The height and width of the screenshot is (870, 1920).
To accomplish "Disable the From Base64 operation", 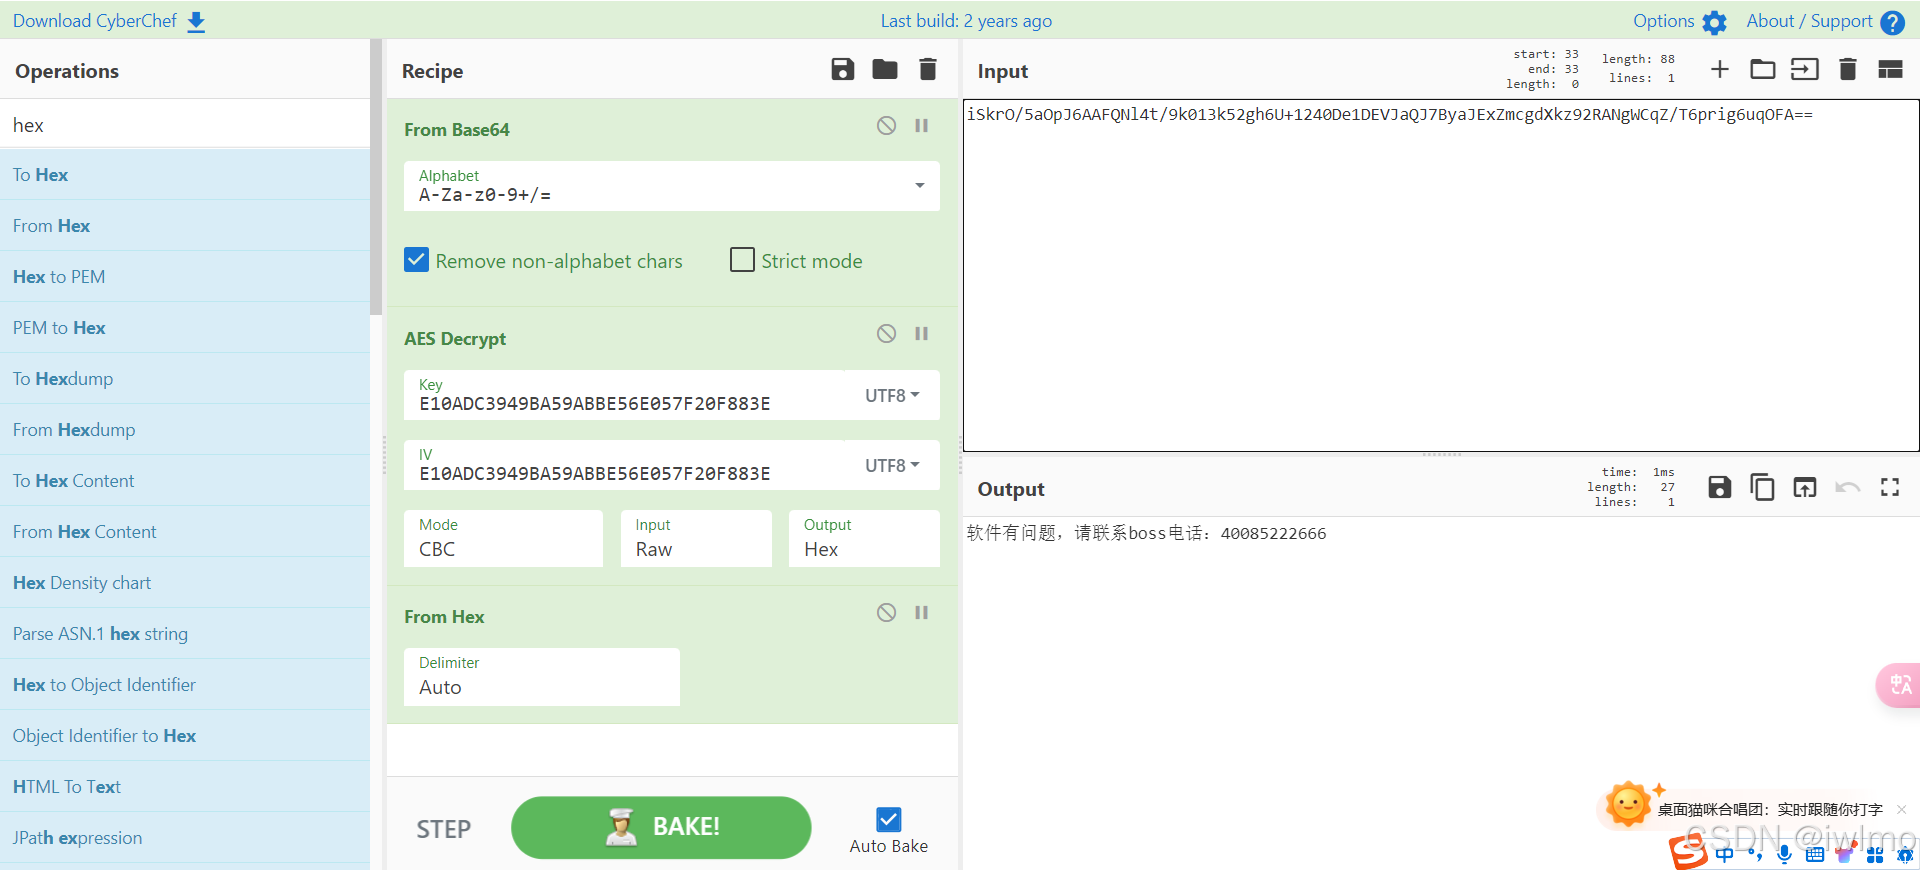I will [887, 125].
